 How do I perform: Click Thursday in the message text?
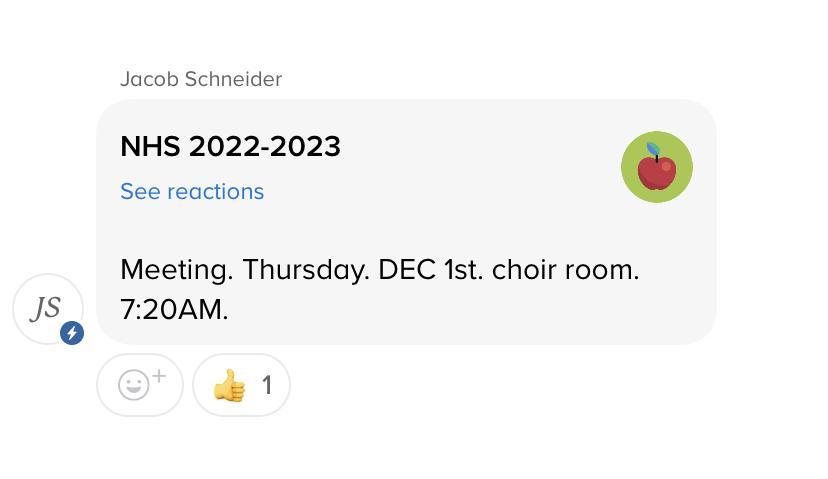pos(305,270)
